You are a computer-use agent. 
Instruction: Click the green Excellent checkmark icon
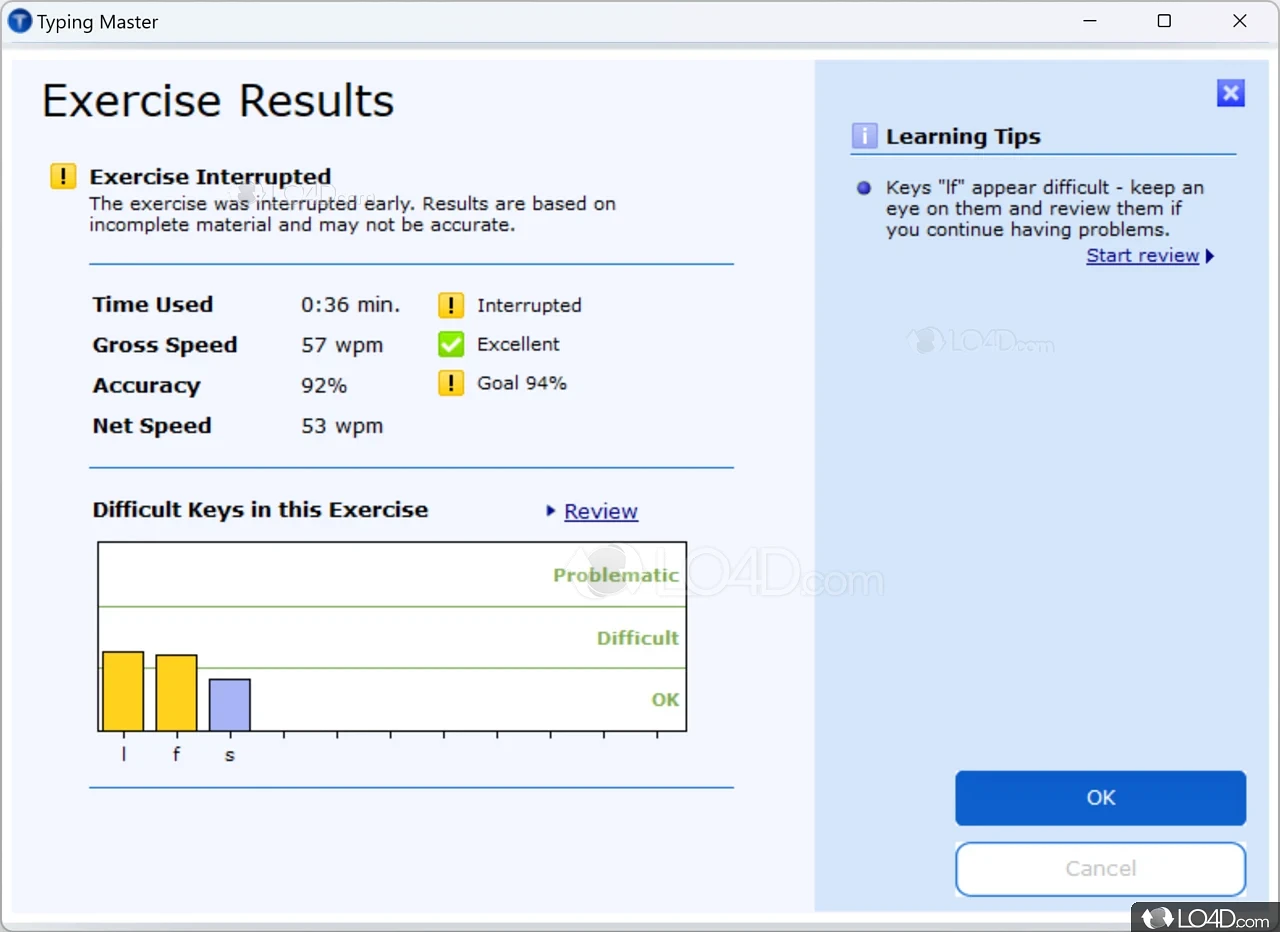coord(451,345)
